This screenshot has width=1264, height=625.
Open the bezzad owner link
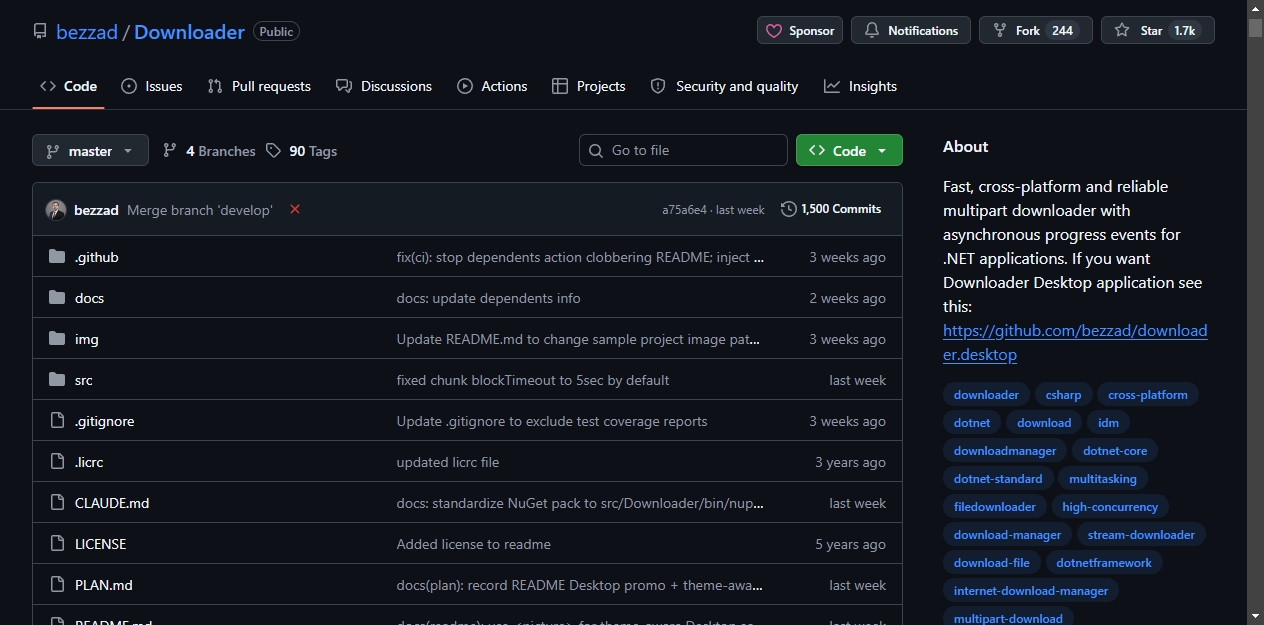pyautogui.click(x=87, y=32)
